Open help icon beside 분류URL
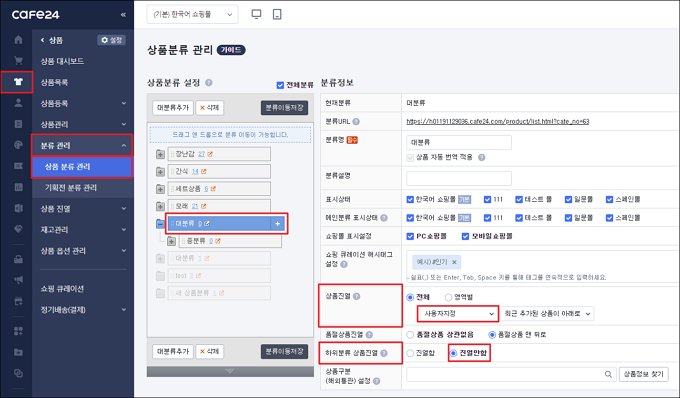The width and height of the screenshot is (680, 398). 356,121
